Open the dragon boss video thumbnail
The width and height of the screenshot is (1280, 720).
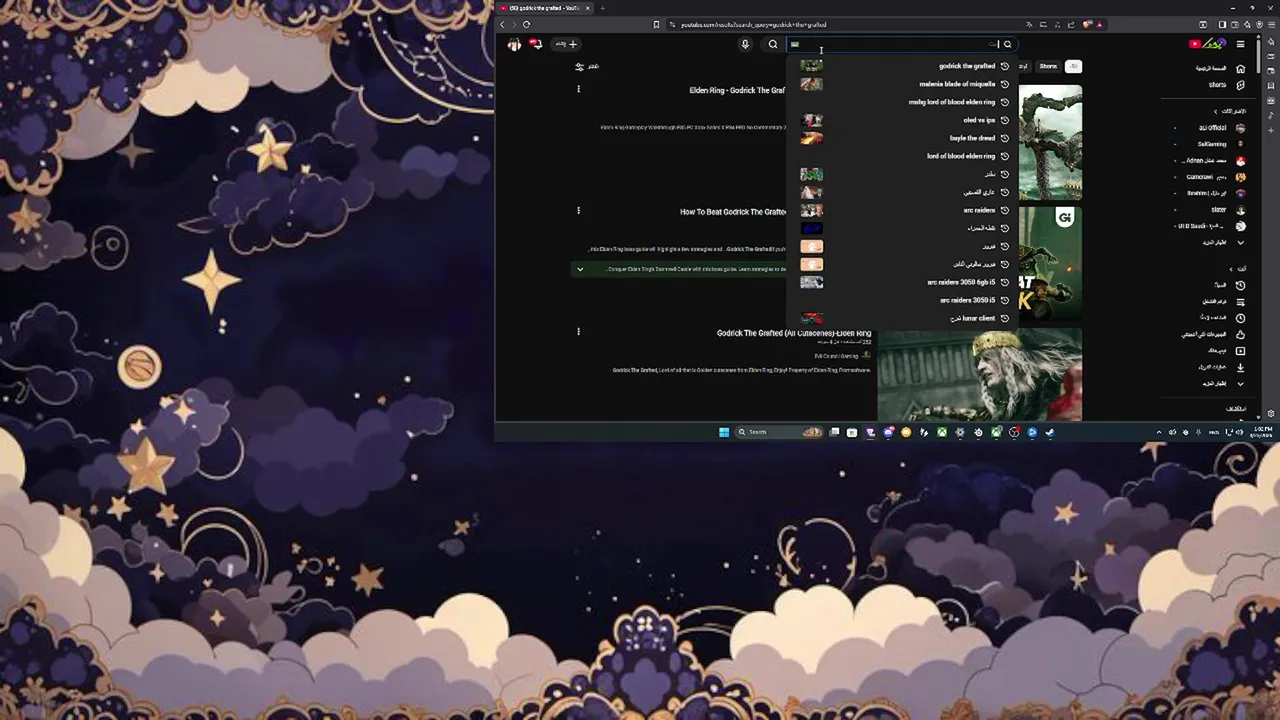pyautogui.click(x=1050, y=142)
